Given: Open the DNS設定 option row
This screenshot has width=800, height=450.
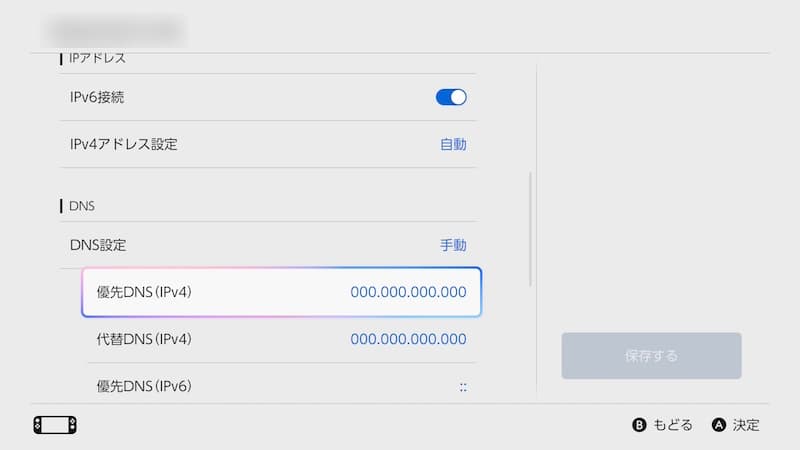Looking at the screenshot, I should [98, 245].
